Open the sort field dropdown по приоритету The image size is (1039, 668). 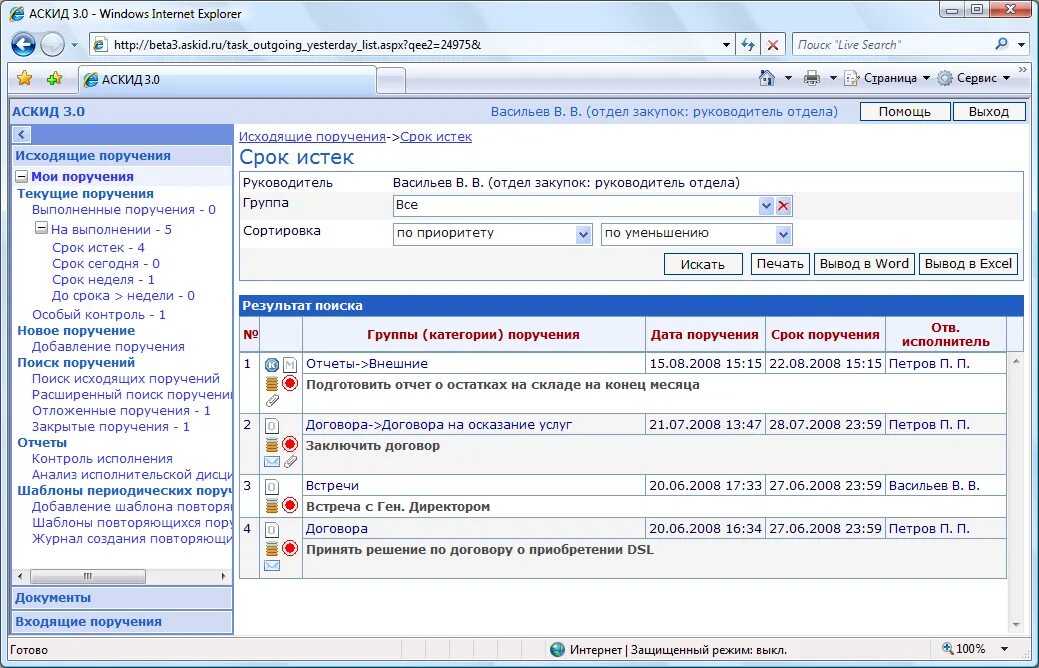coord(583,234)
